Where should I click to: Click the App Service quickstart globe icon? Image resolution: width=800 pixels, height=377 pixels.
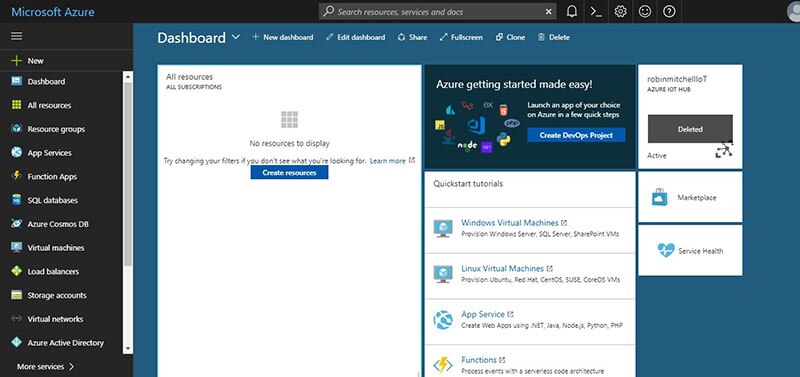pyautogui.click(x=443, y=320)
